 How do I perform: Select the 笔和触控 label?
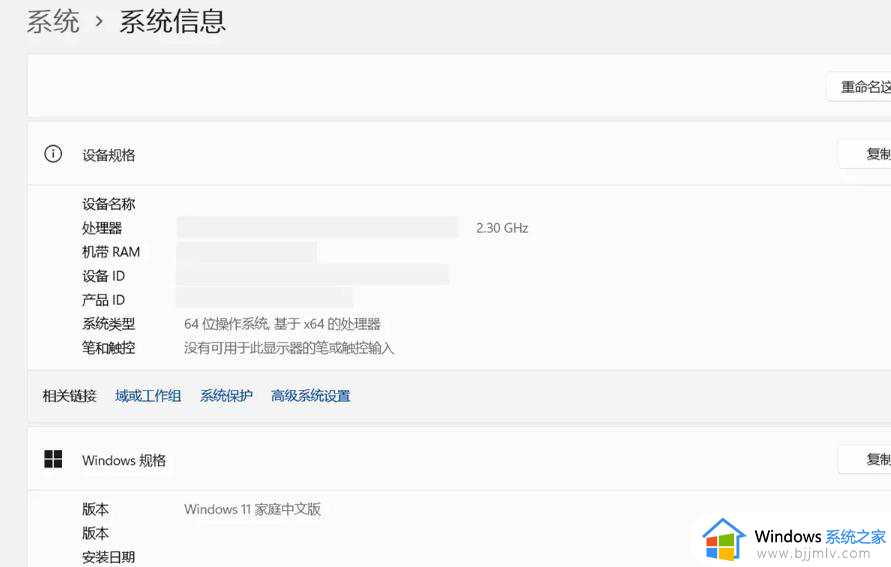pyautogui.click(x=109, y=348)
